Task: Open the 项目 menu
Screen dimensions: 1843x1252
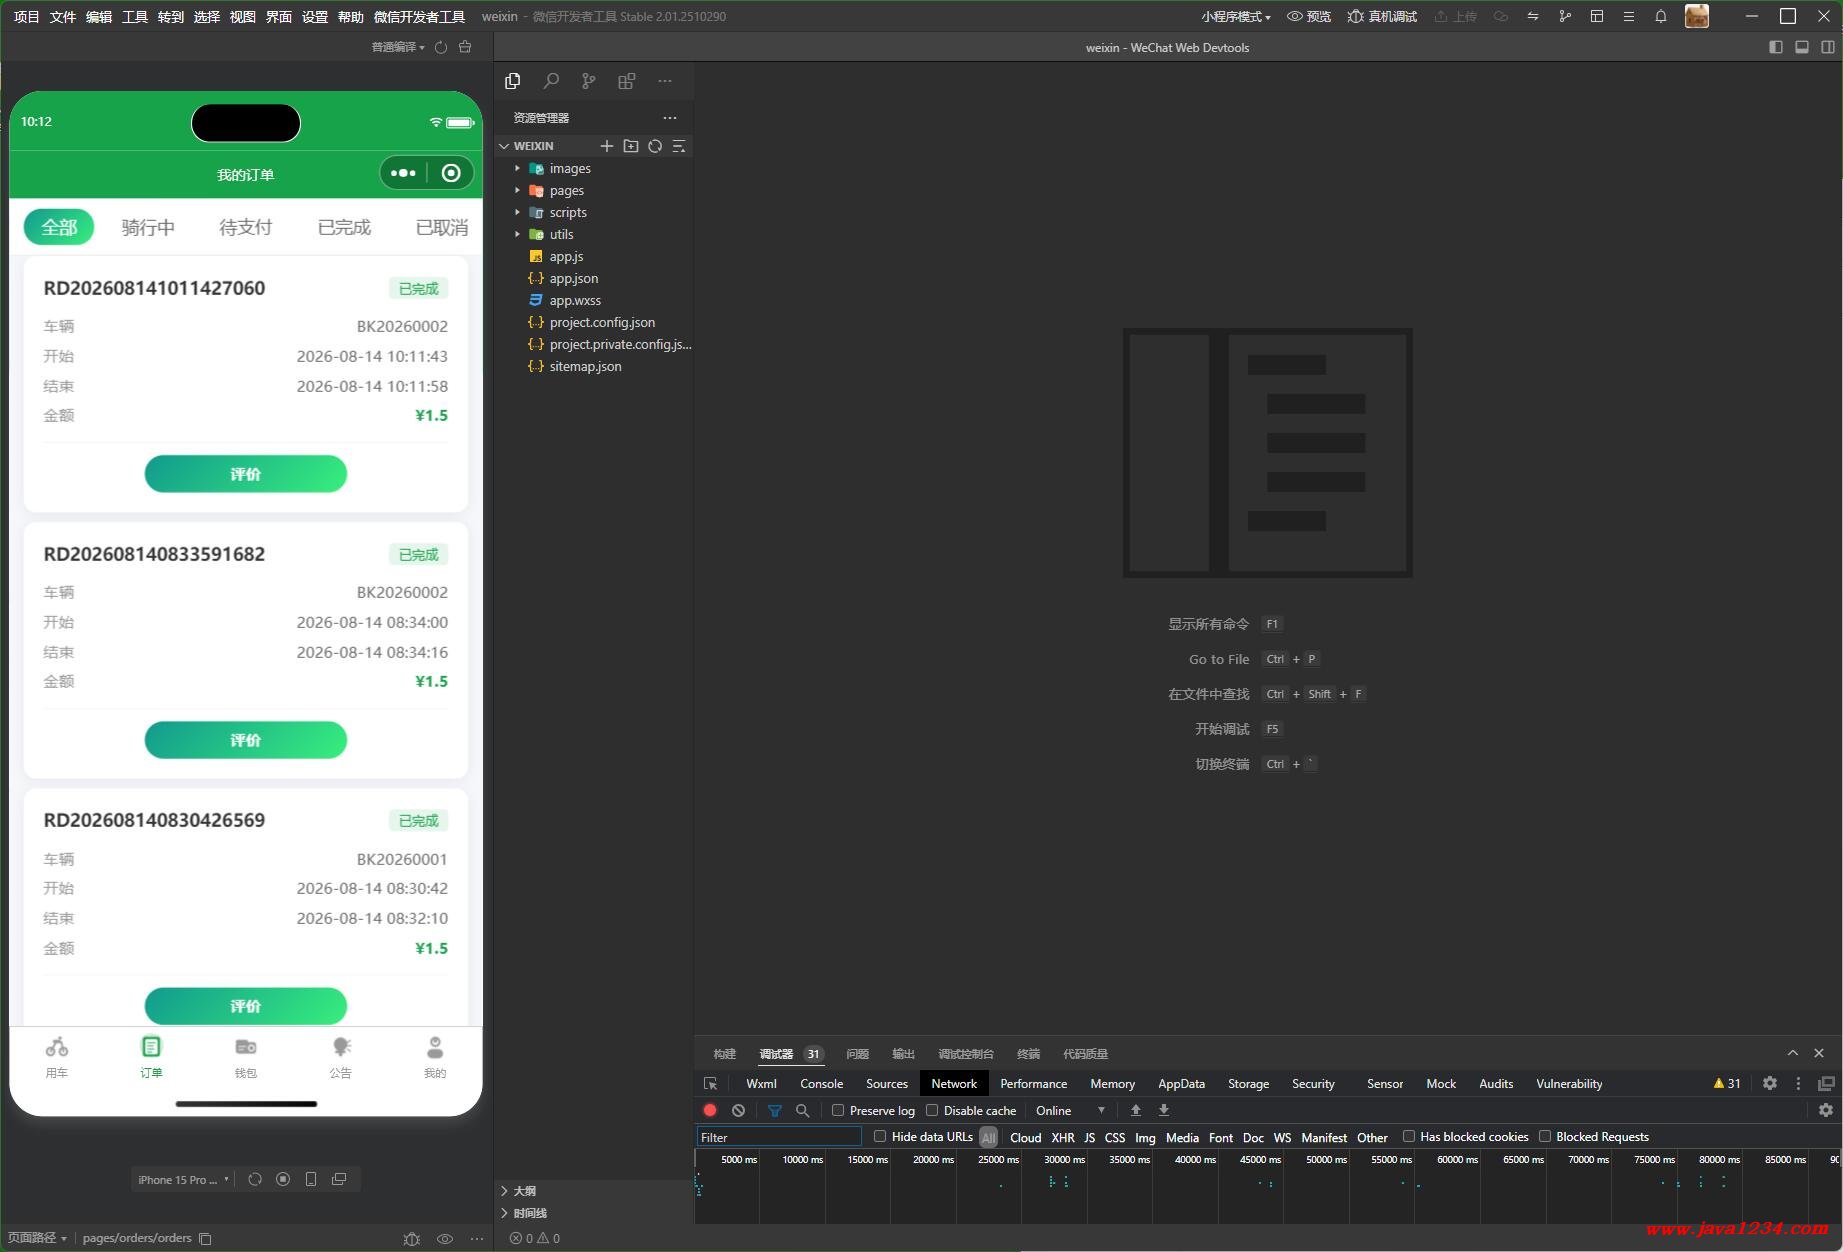Action: 27,16
